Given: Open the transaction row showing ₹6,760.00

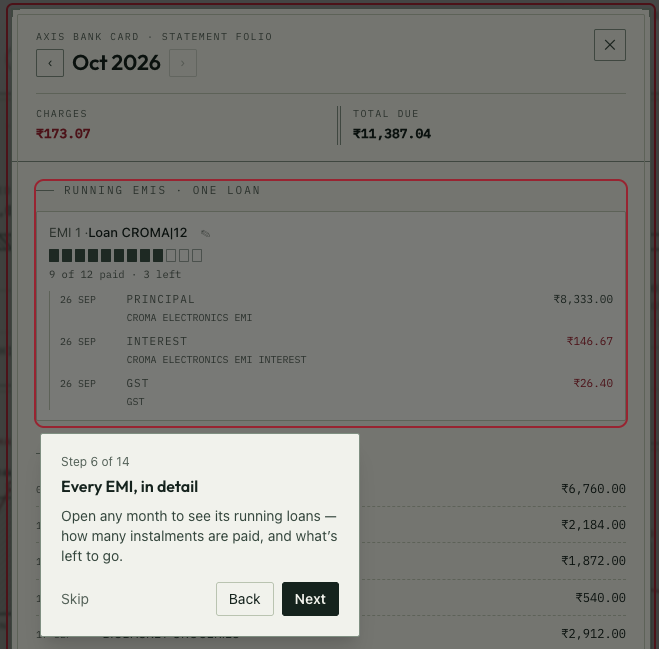Looking at the screenshot, I should [x=331, y=488].
